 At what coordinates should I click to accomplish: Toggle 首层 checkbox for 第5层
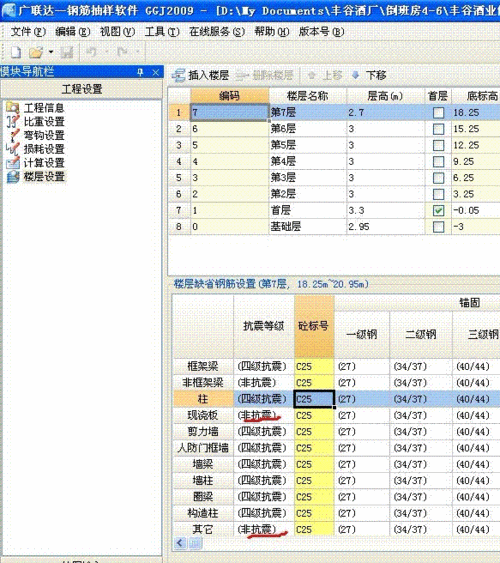click(438, 145)
